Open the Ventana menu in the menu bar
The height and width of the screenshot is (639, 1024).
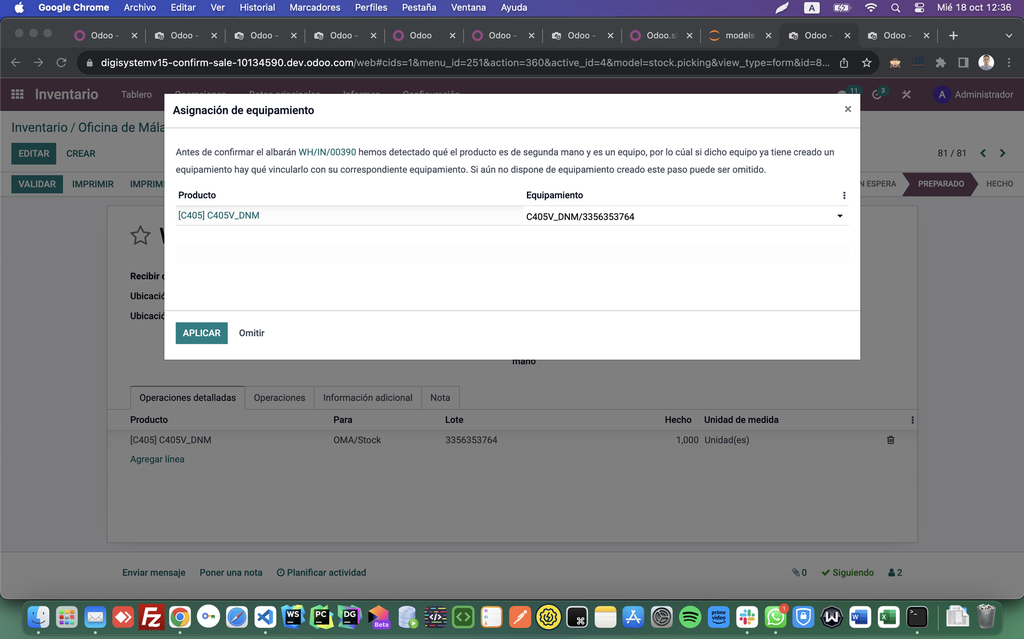pyautogui.click(x=468, y=7)
